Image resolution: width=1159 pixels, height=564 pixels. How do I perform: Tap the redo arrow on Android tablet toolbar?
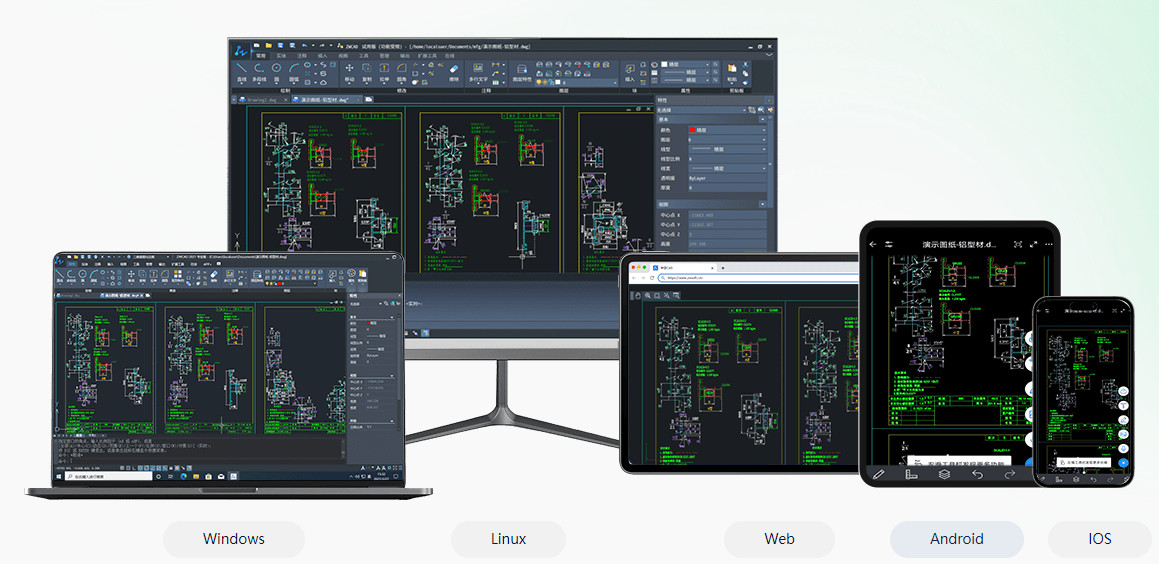(1010, 474)
